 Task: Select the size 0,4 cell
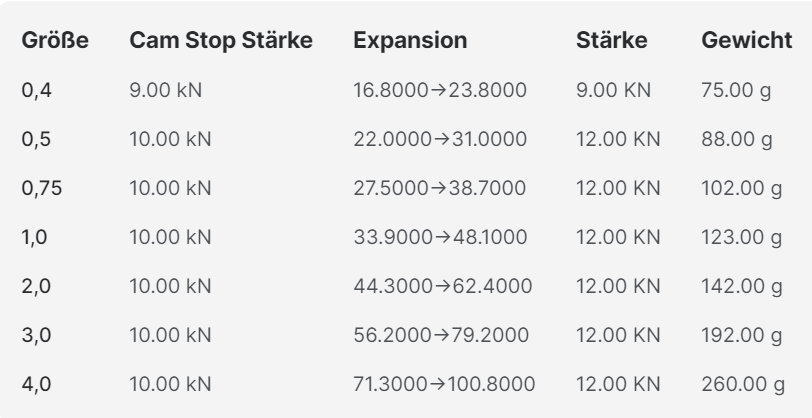click(x=37, y=89)
